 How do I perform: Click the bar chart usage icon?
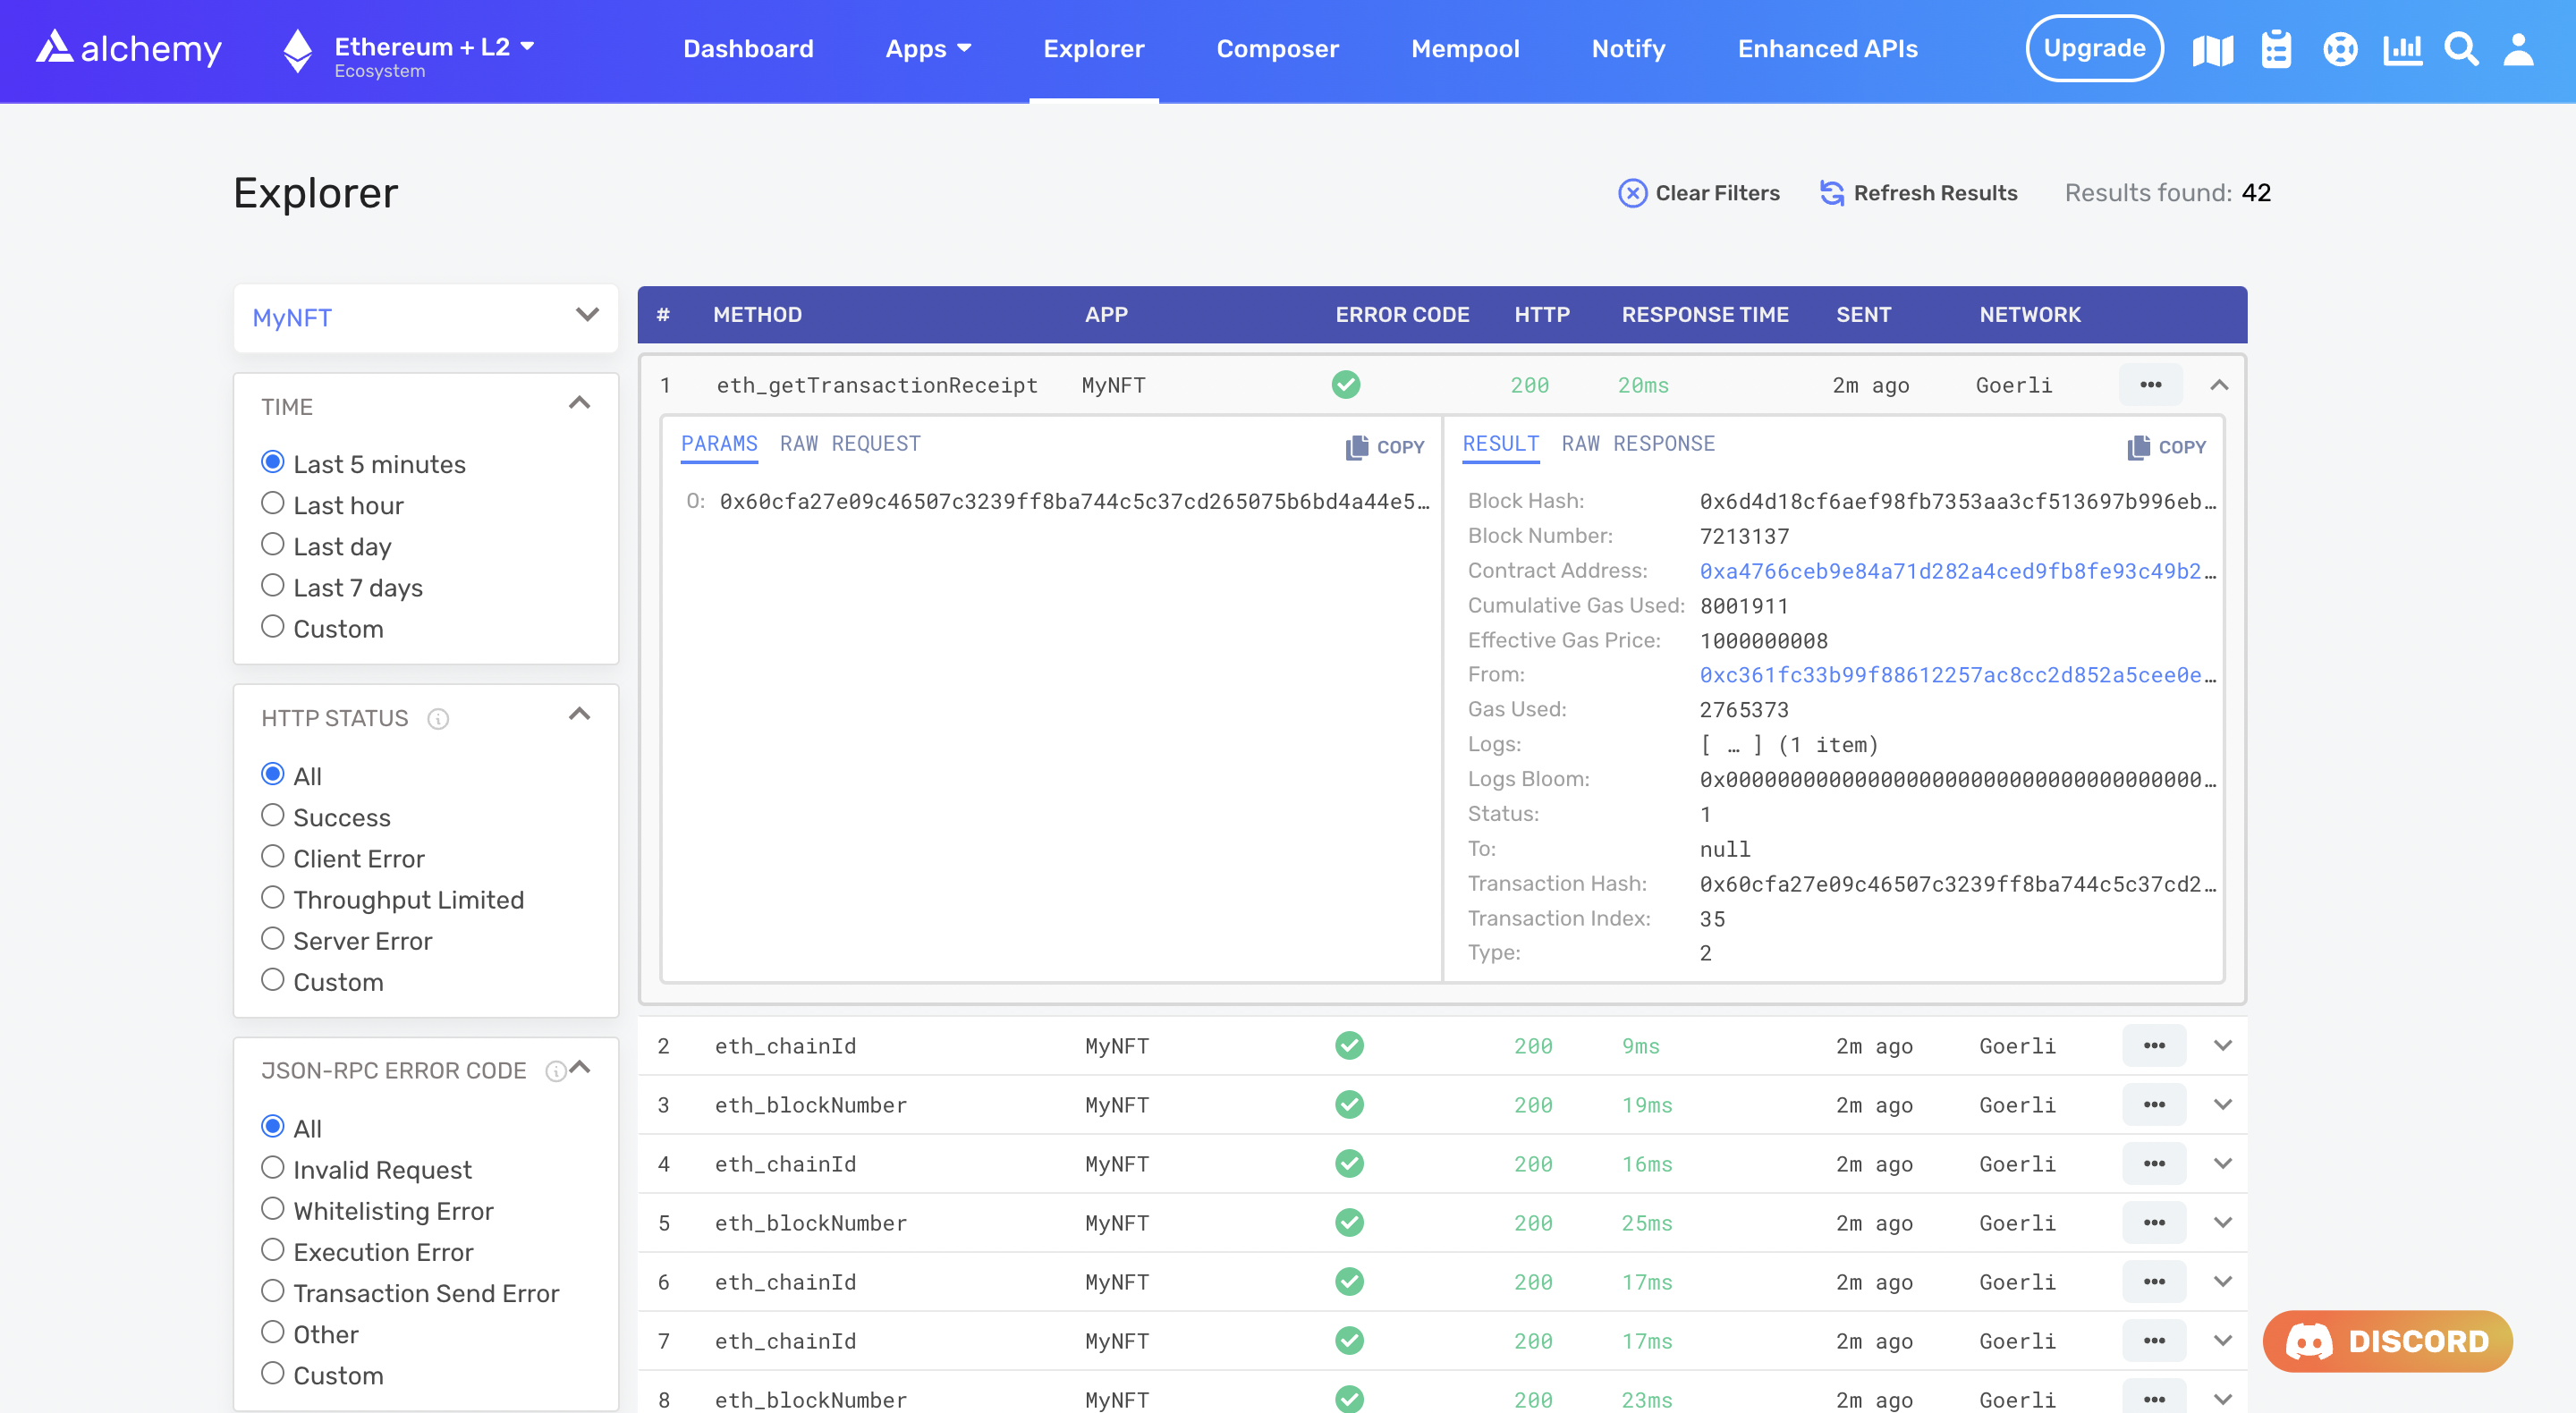coord(2402,49)
